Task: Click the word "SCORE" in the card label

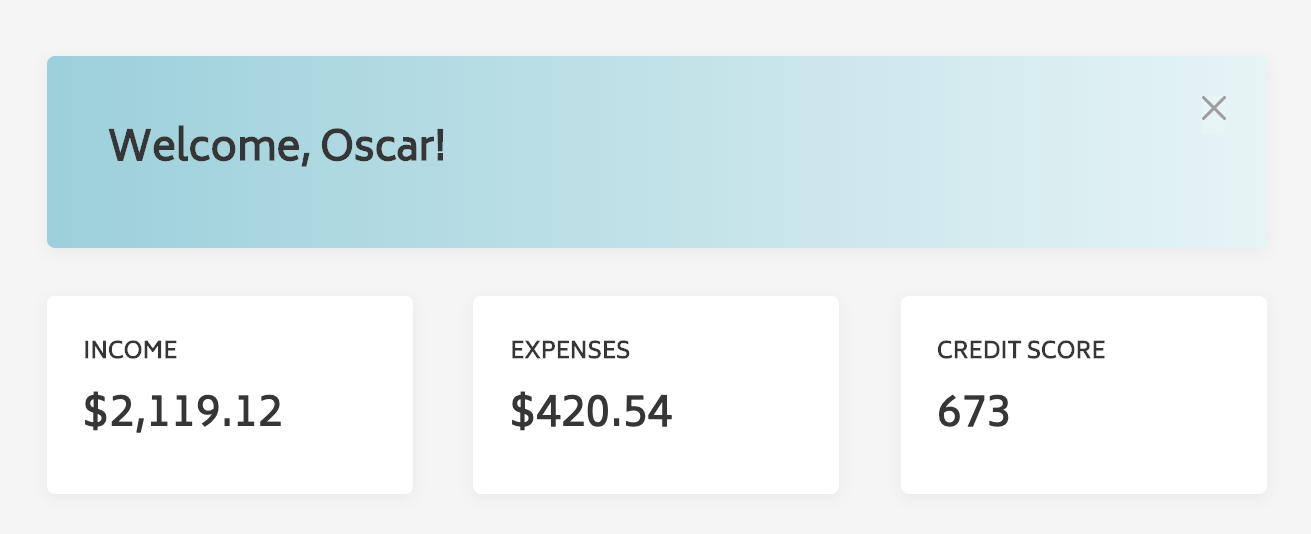Action: click(x=1070, y=350)
